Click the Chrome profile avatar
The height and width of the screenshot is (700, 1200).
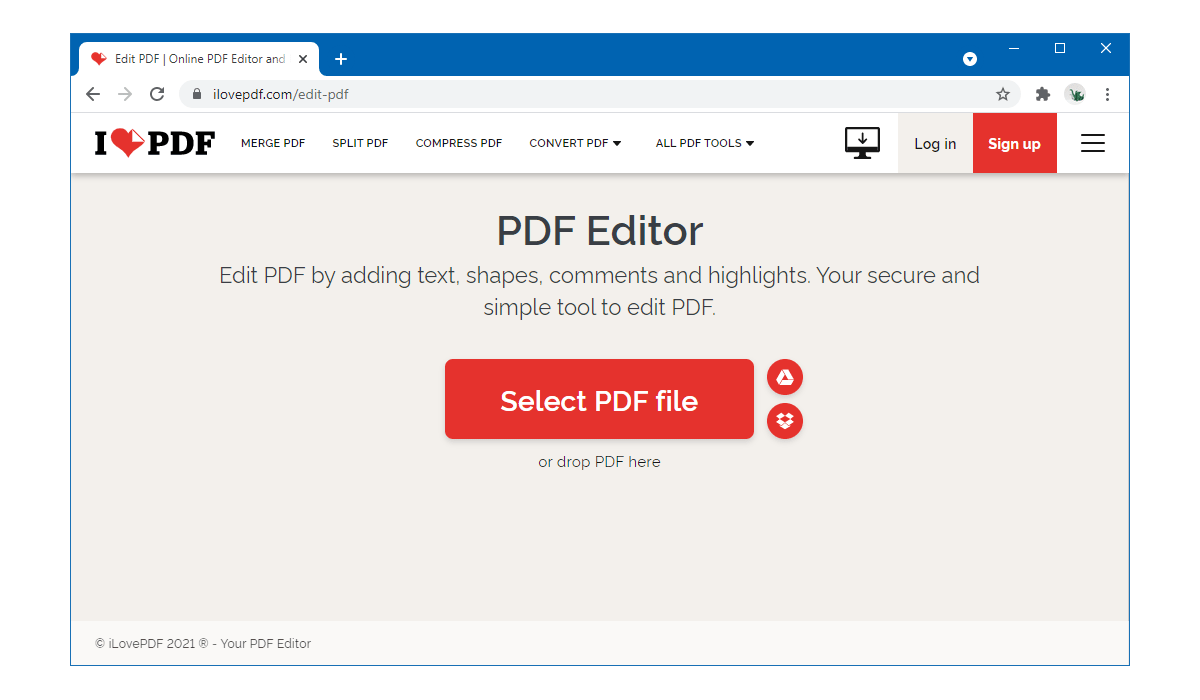[x=1075, y=94]
